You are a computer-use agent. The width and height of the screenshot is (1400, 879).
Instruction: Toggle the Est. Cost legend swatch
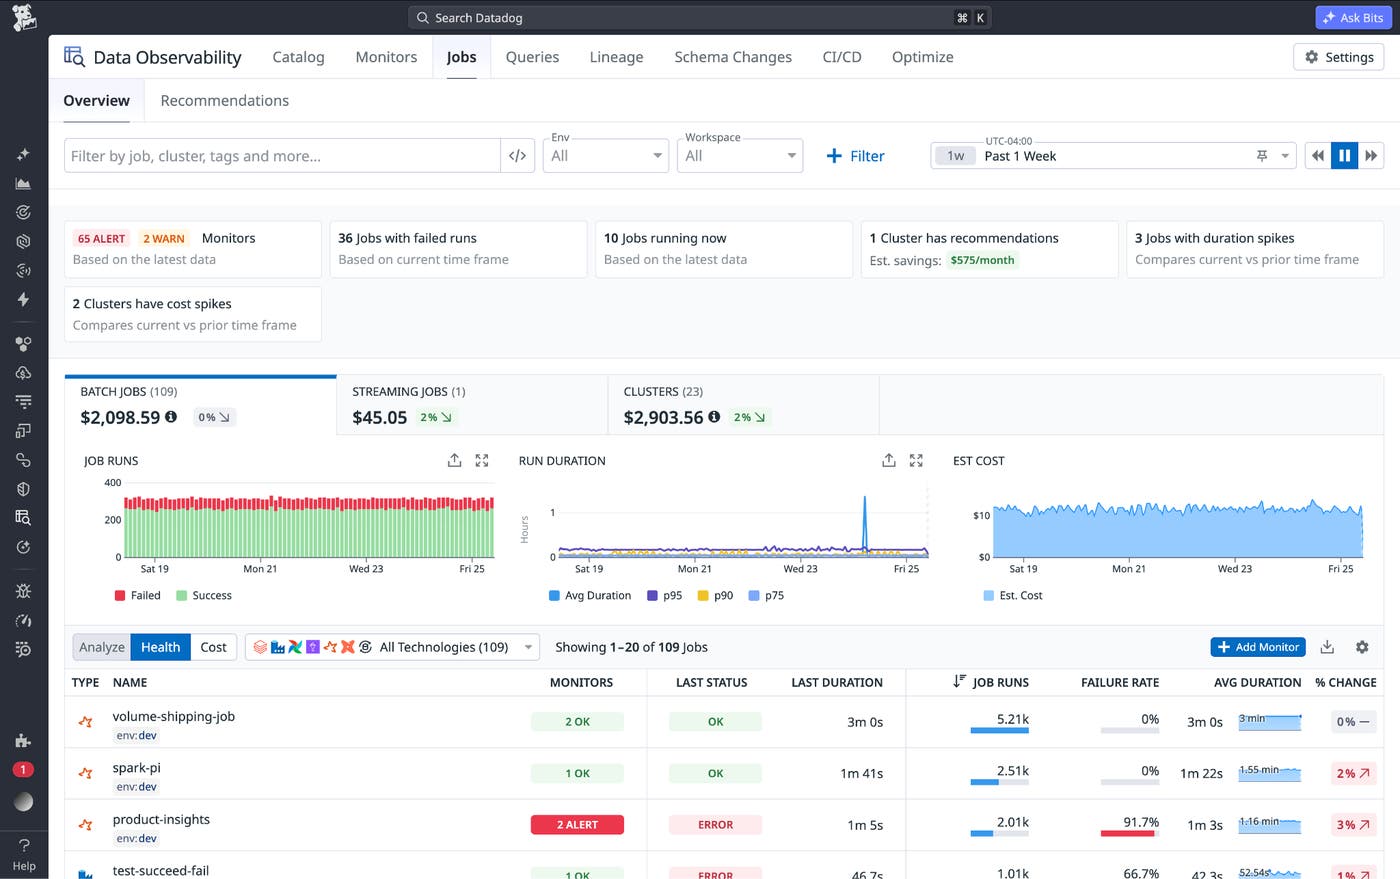[x=988, y=595]
